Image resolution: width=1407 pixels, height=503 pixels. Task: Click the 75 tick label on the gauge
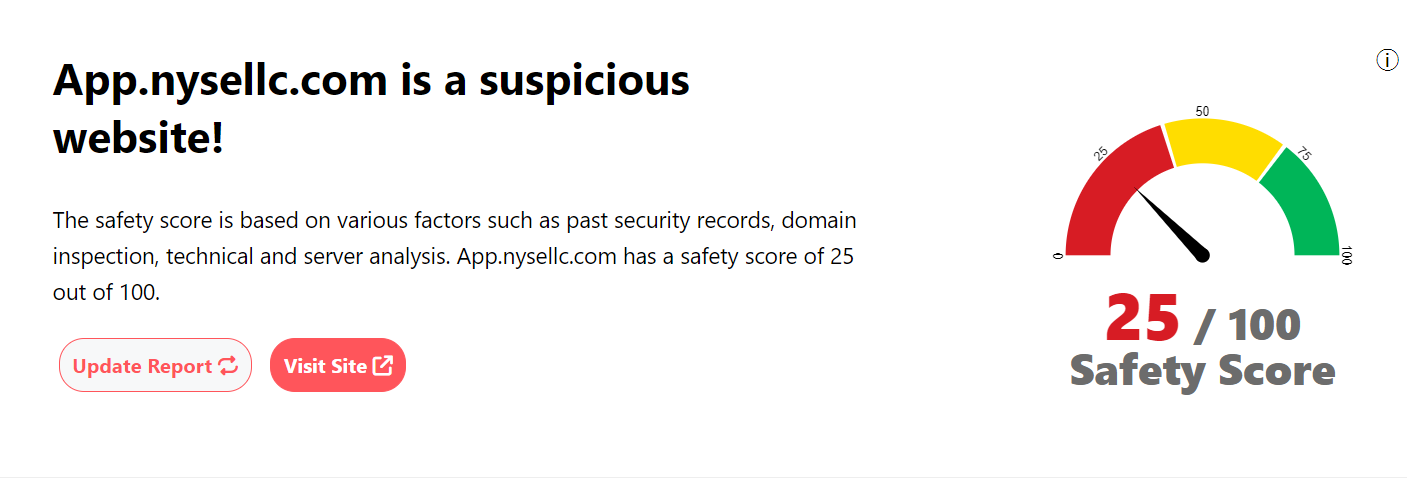tap(1304, 154)
